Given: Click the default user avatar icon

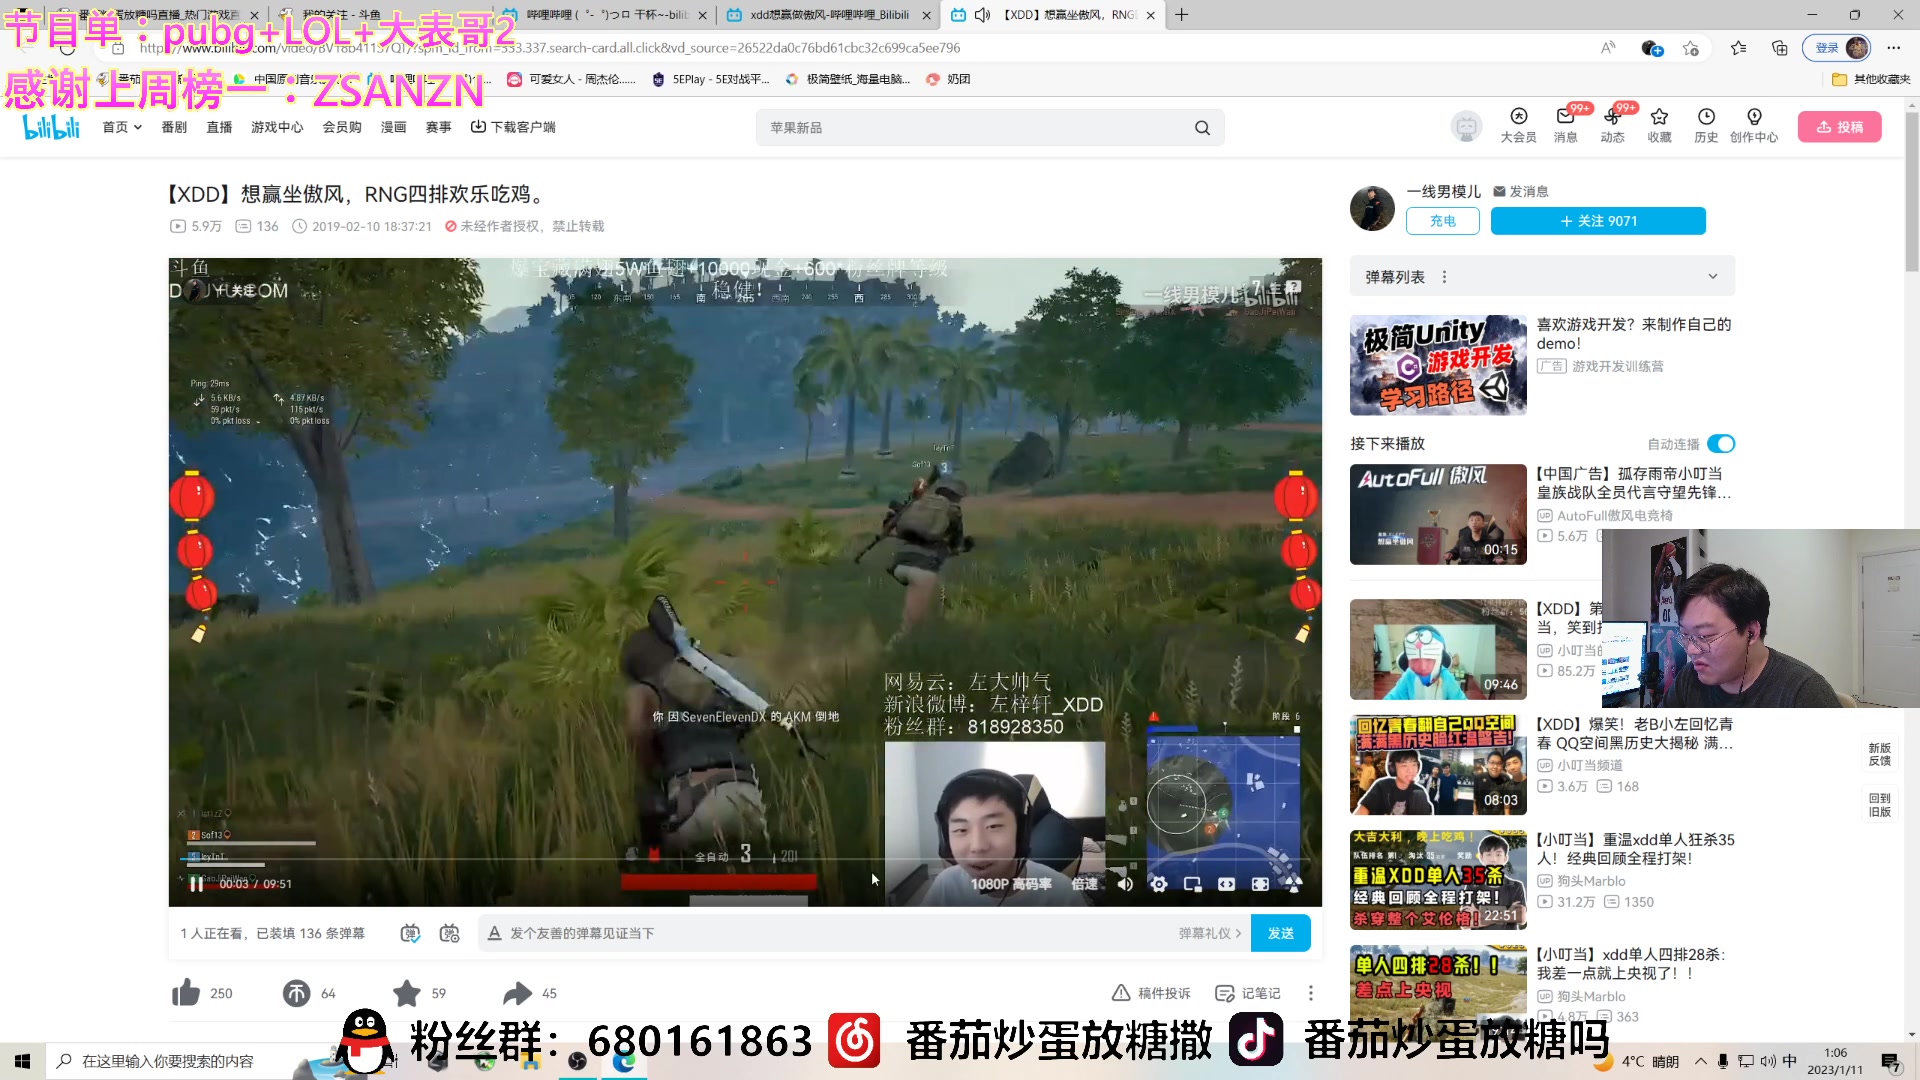Looking at the screenshot, I should point(1466,127).
